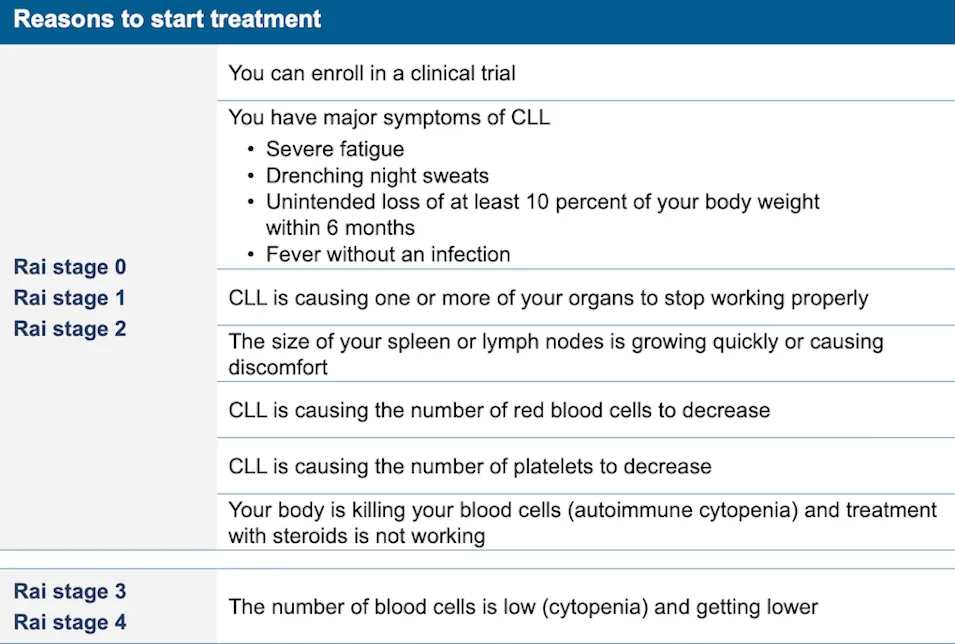This screenshot has height=644, width=955.
Task: Select the 'Rai stage 3' label
Action: pos(70,591)
